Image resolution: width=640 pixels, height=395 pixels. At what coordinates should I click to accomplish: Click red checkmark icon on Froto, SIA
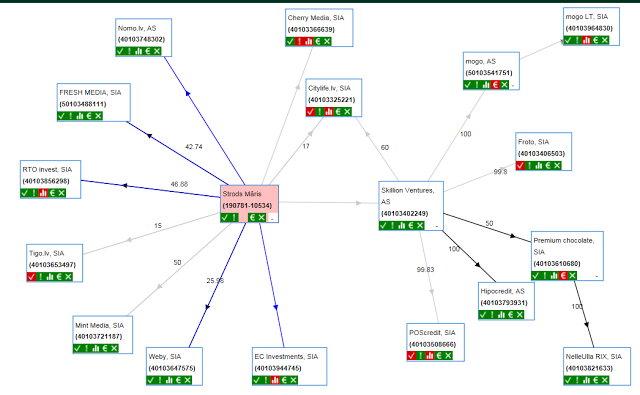(x=520, y=165)
